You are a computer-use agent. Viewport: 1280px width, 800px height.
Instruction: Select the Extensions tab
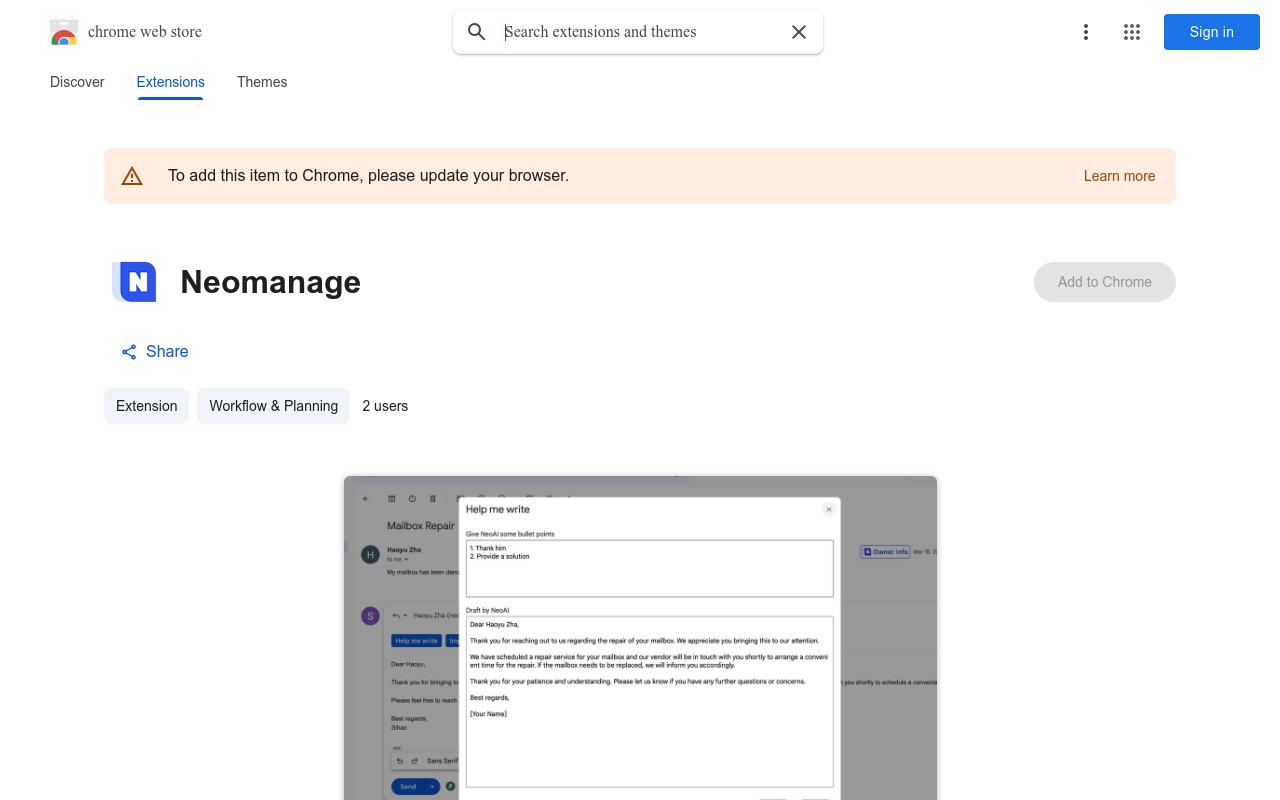pyautogui.click(x=171, y=82)
